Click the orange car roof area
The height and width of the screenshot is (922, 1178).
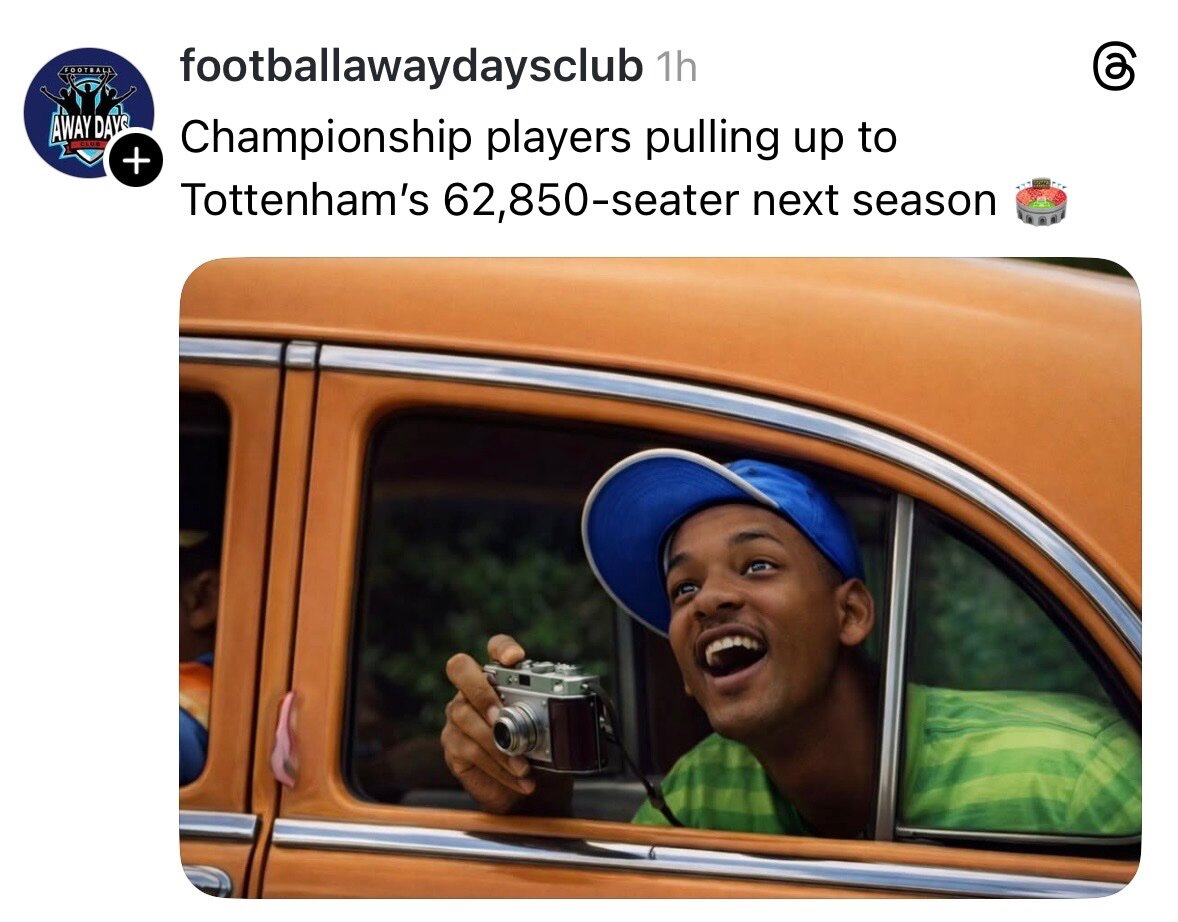click(661, 316)
